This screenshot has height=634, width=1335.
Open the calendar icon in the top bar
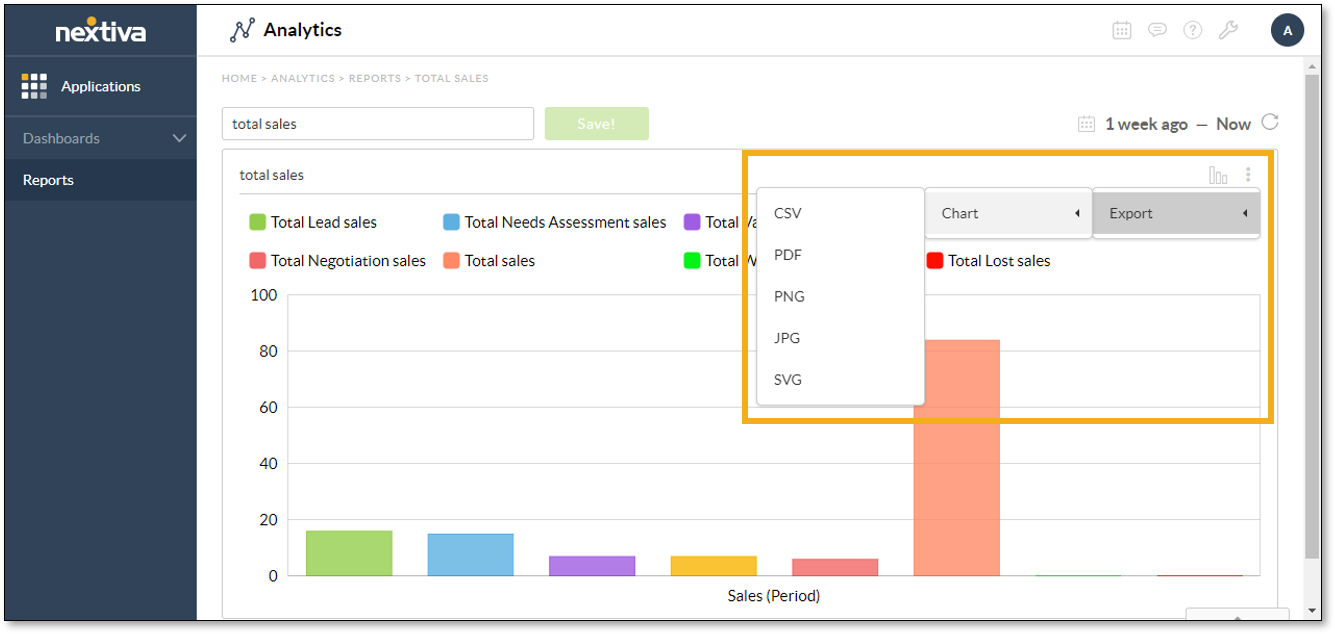pos(1121,29)
